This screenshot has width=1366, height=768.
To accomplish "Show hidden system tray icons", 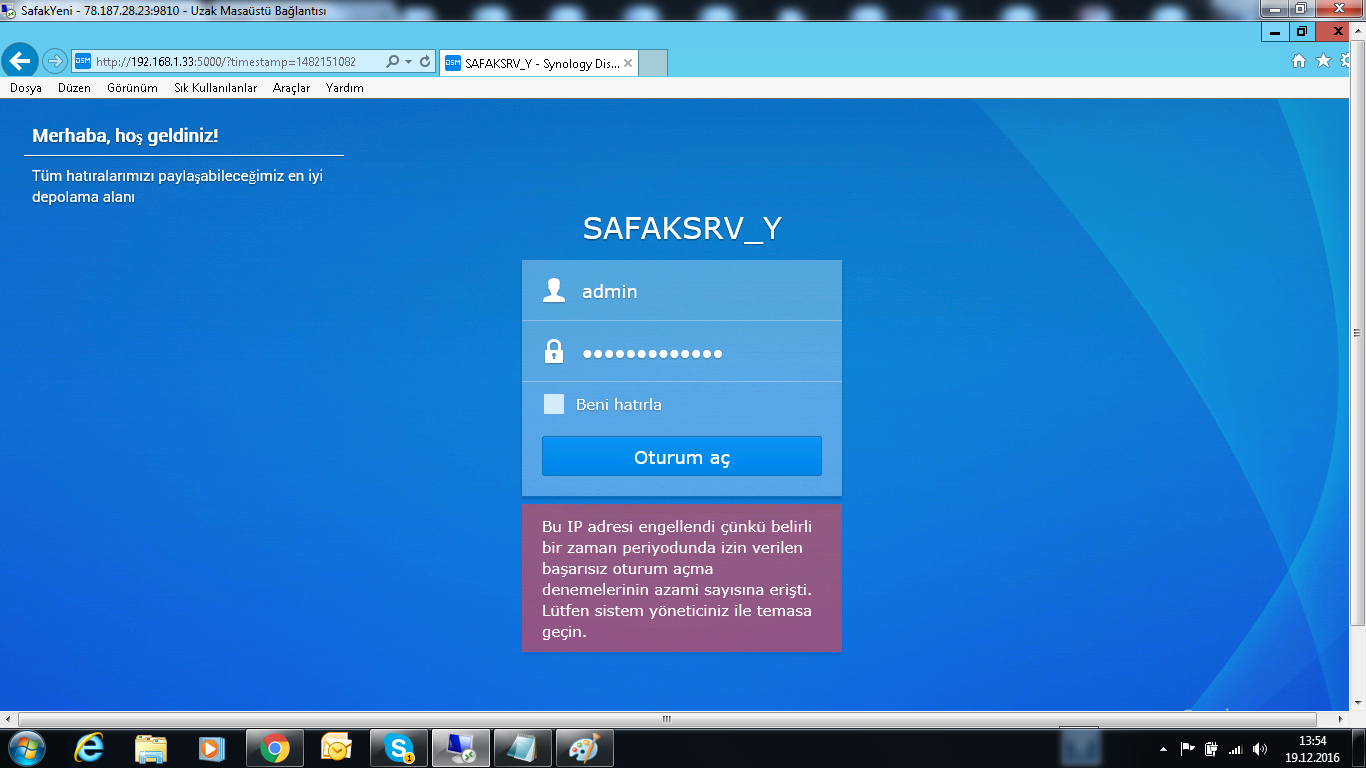I will point(1162,749).
